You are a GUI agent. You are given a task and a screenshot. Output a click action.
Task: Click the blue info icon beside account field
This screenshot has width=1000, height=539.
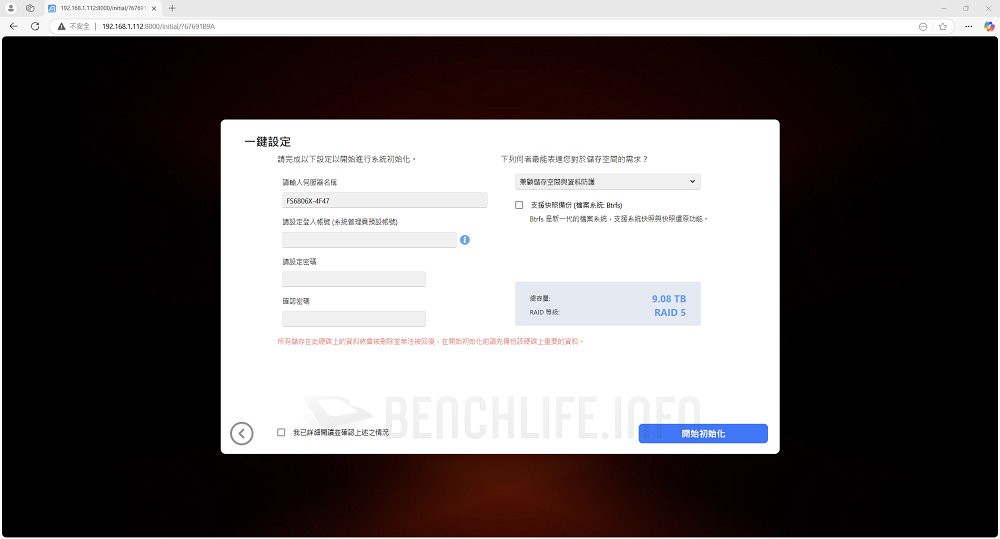point(465,240)
